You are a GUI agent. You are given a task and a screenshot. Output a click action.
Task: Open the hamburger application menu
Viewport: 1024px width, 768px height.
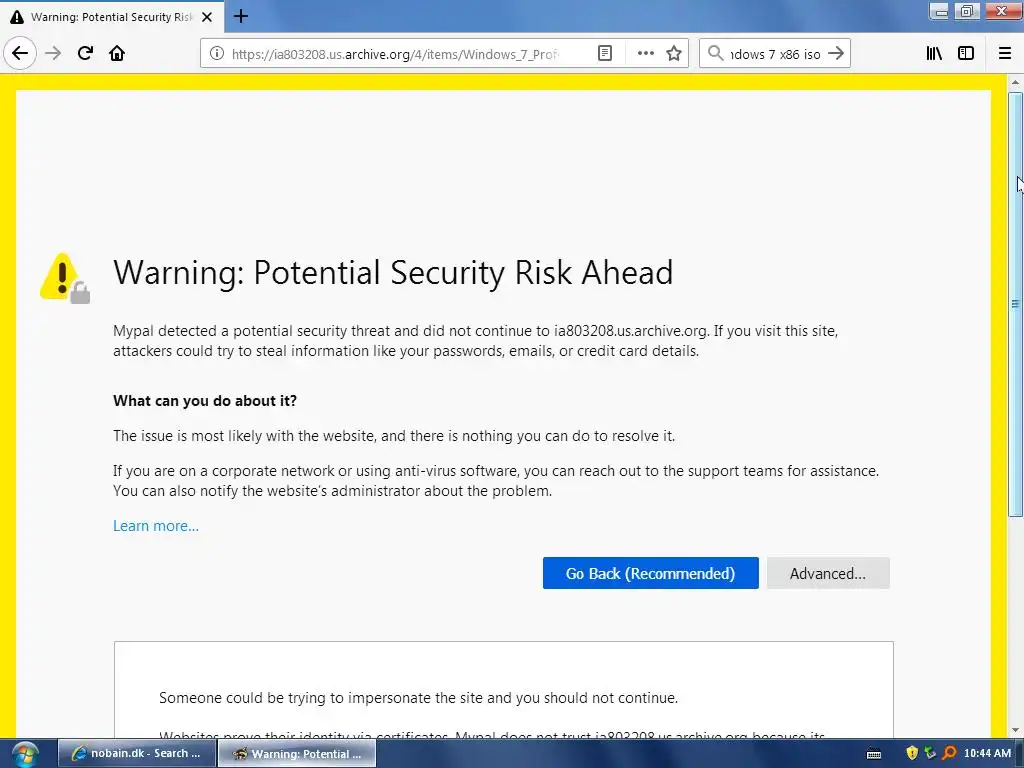click(x=1005, y=54)
